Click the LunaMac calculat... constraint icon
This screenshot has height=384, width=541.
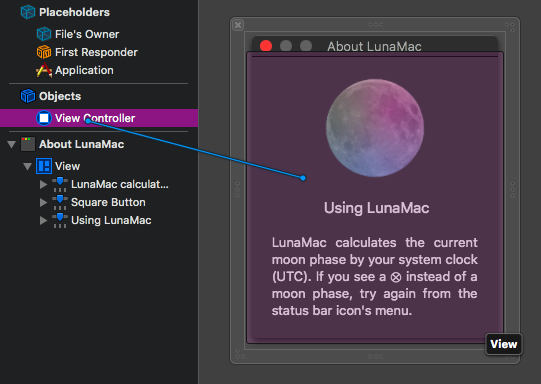(60, 184)
